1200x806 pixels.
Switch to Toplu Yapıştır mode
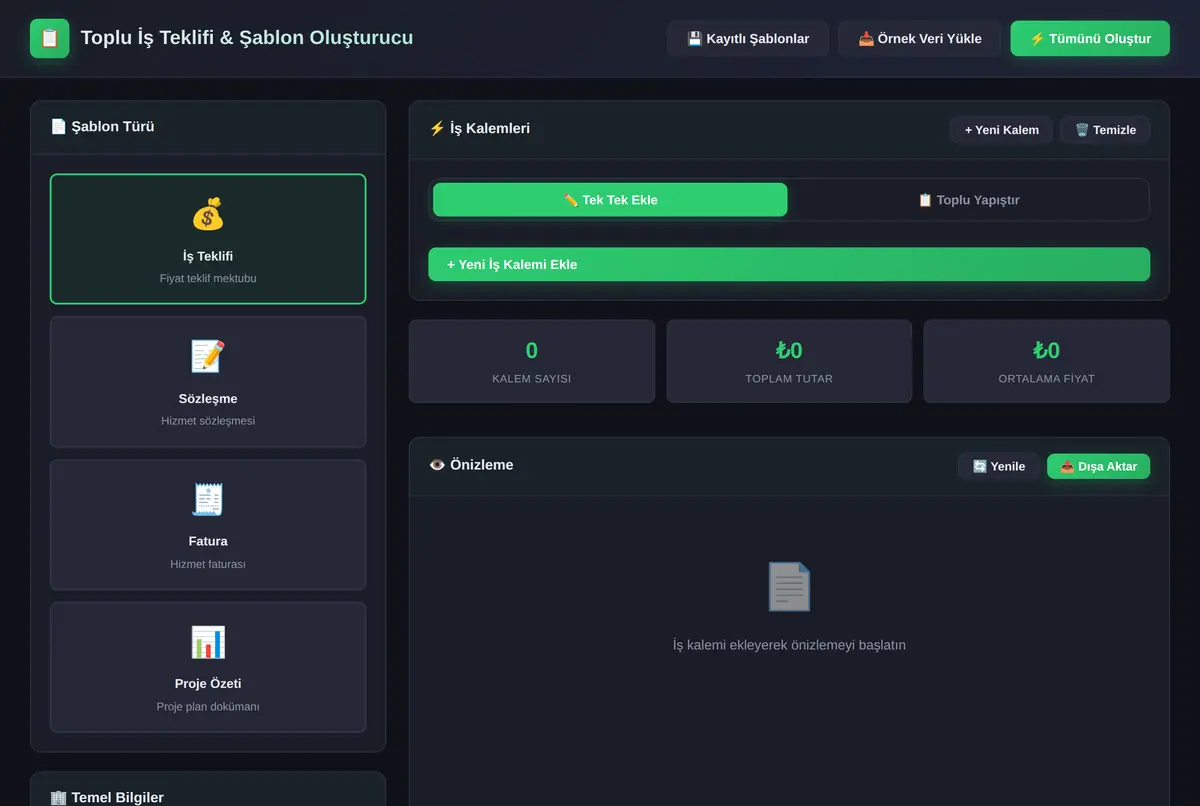(x=968, y=200)
